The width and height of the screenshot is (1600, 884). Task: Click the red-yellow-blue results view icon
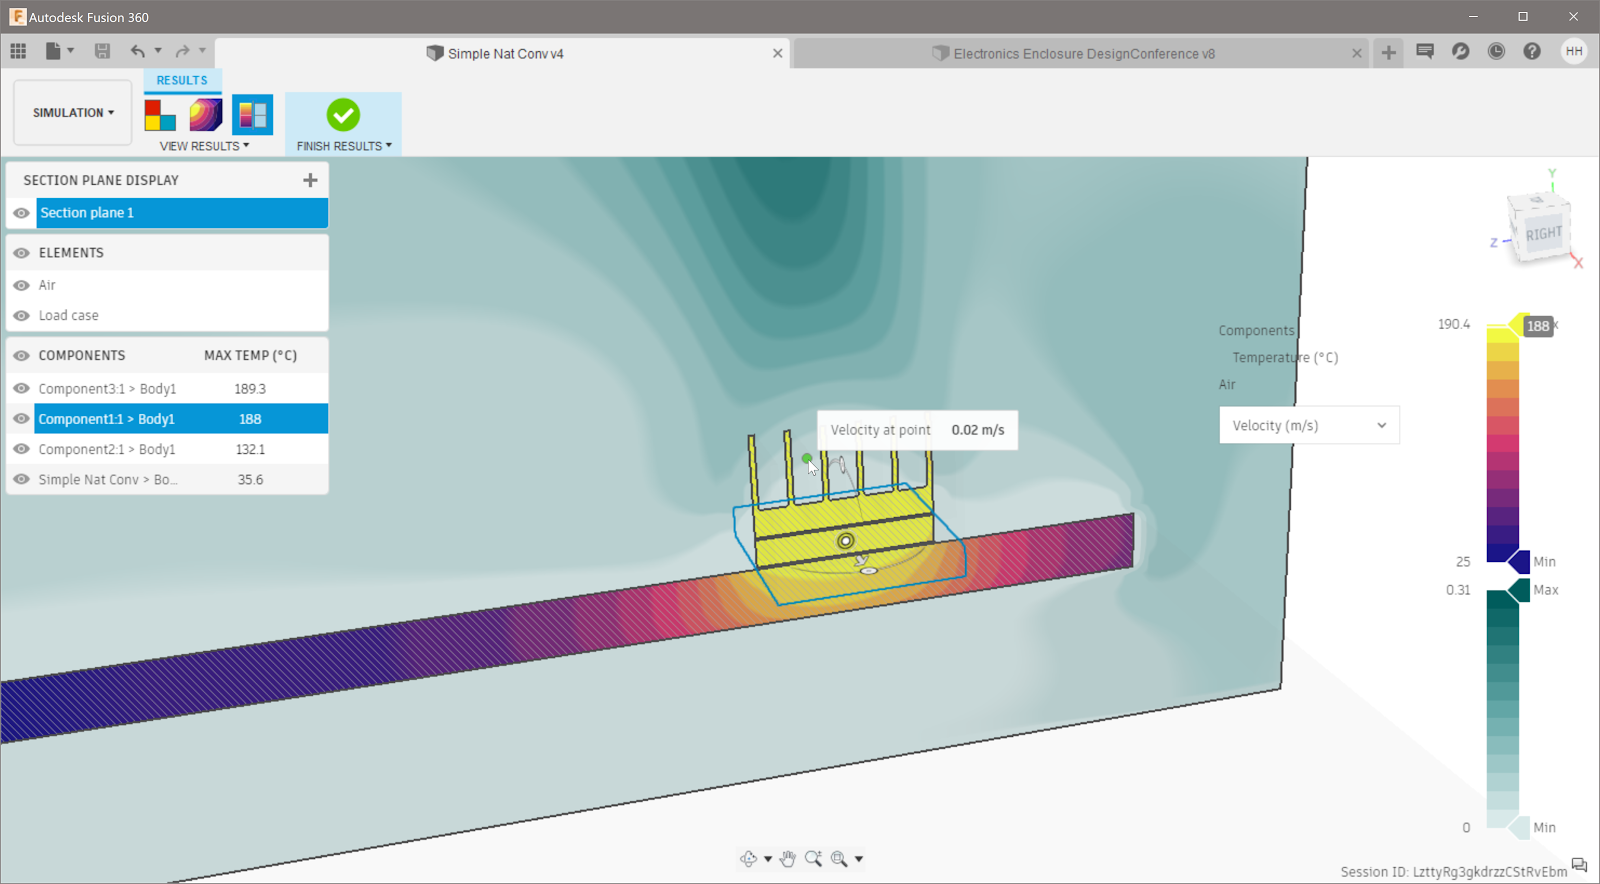pos(160,115)
